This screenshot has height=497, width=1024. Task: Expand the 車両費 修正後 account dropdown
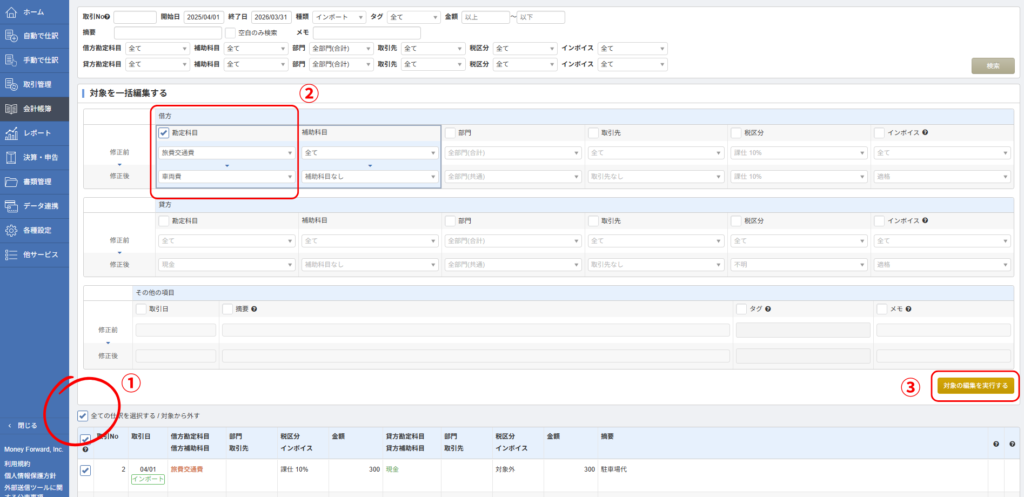pyautogui.click(x=226, y=176)
